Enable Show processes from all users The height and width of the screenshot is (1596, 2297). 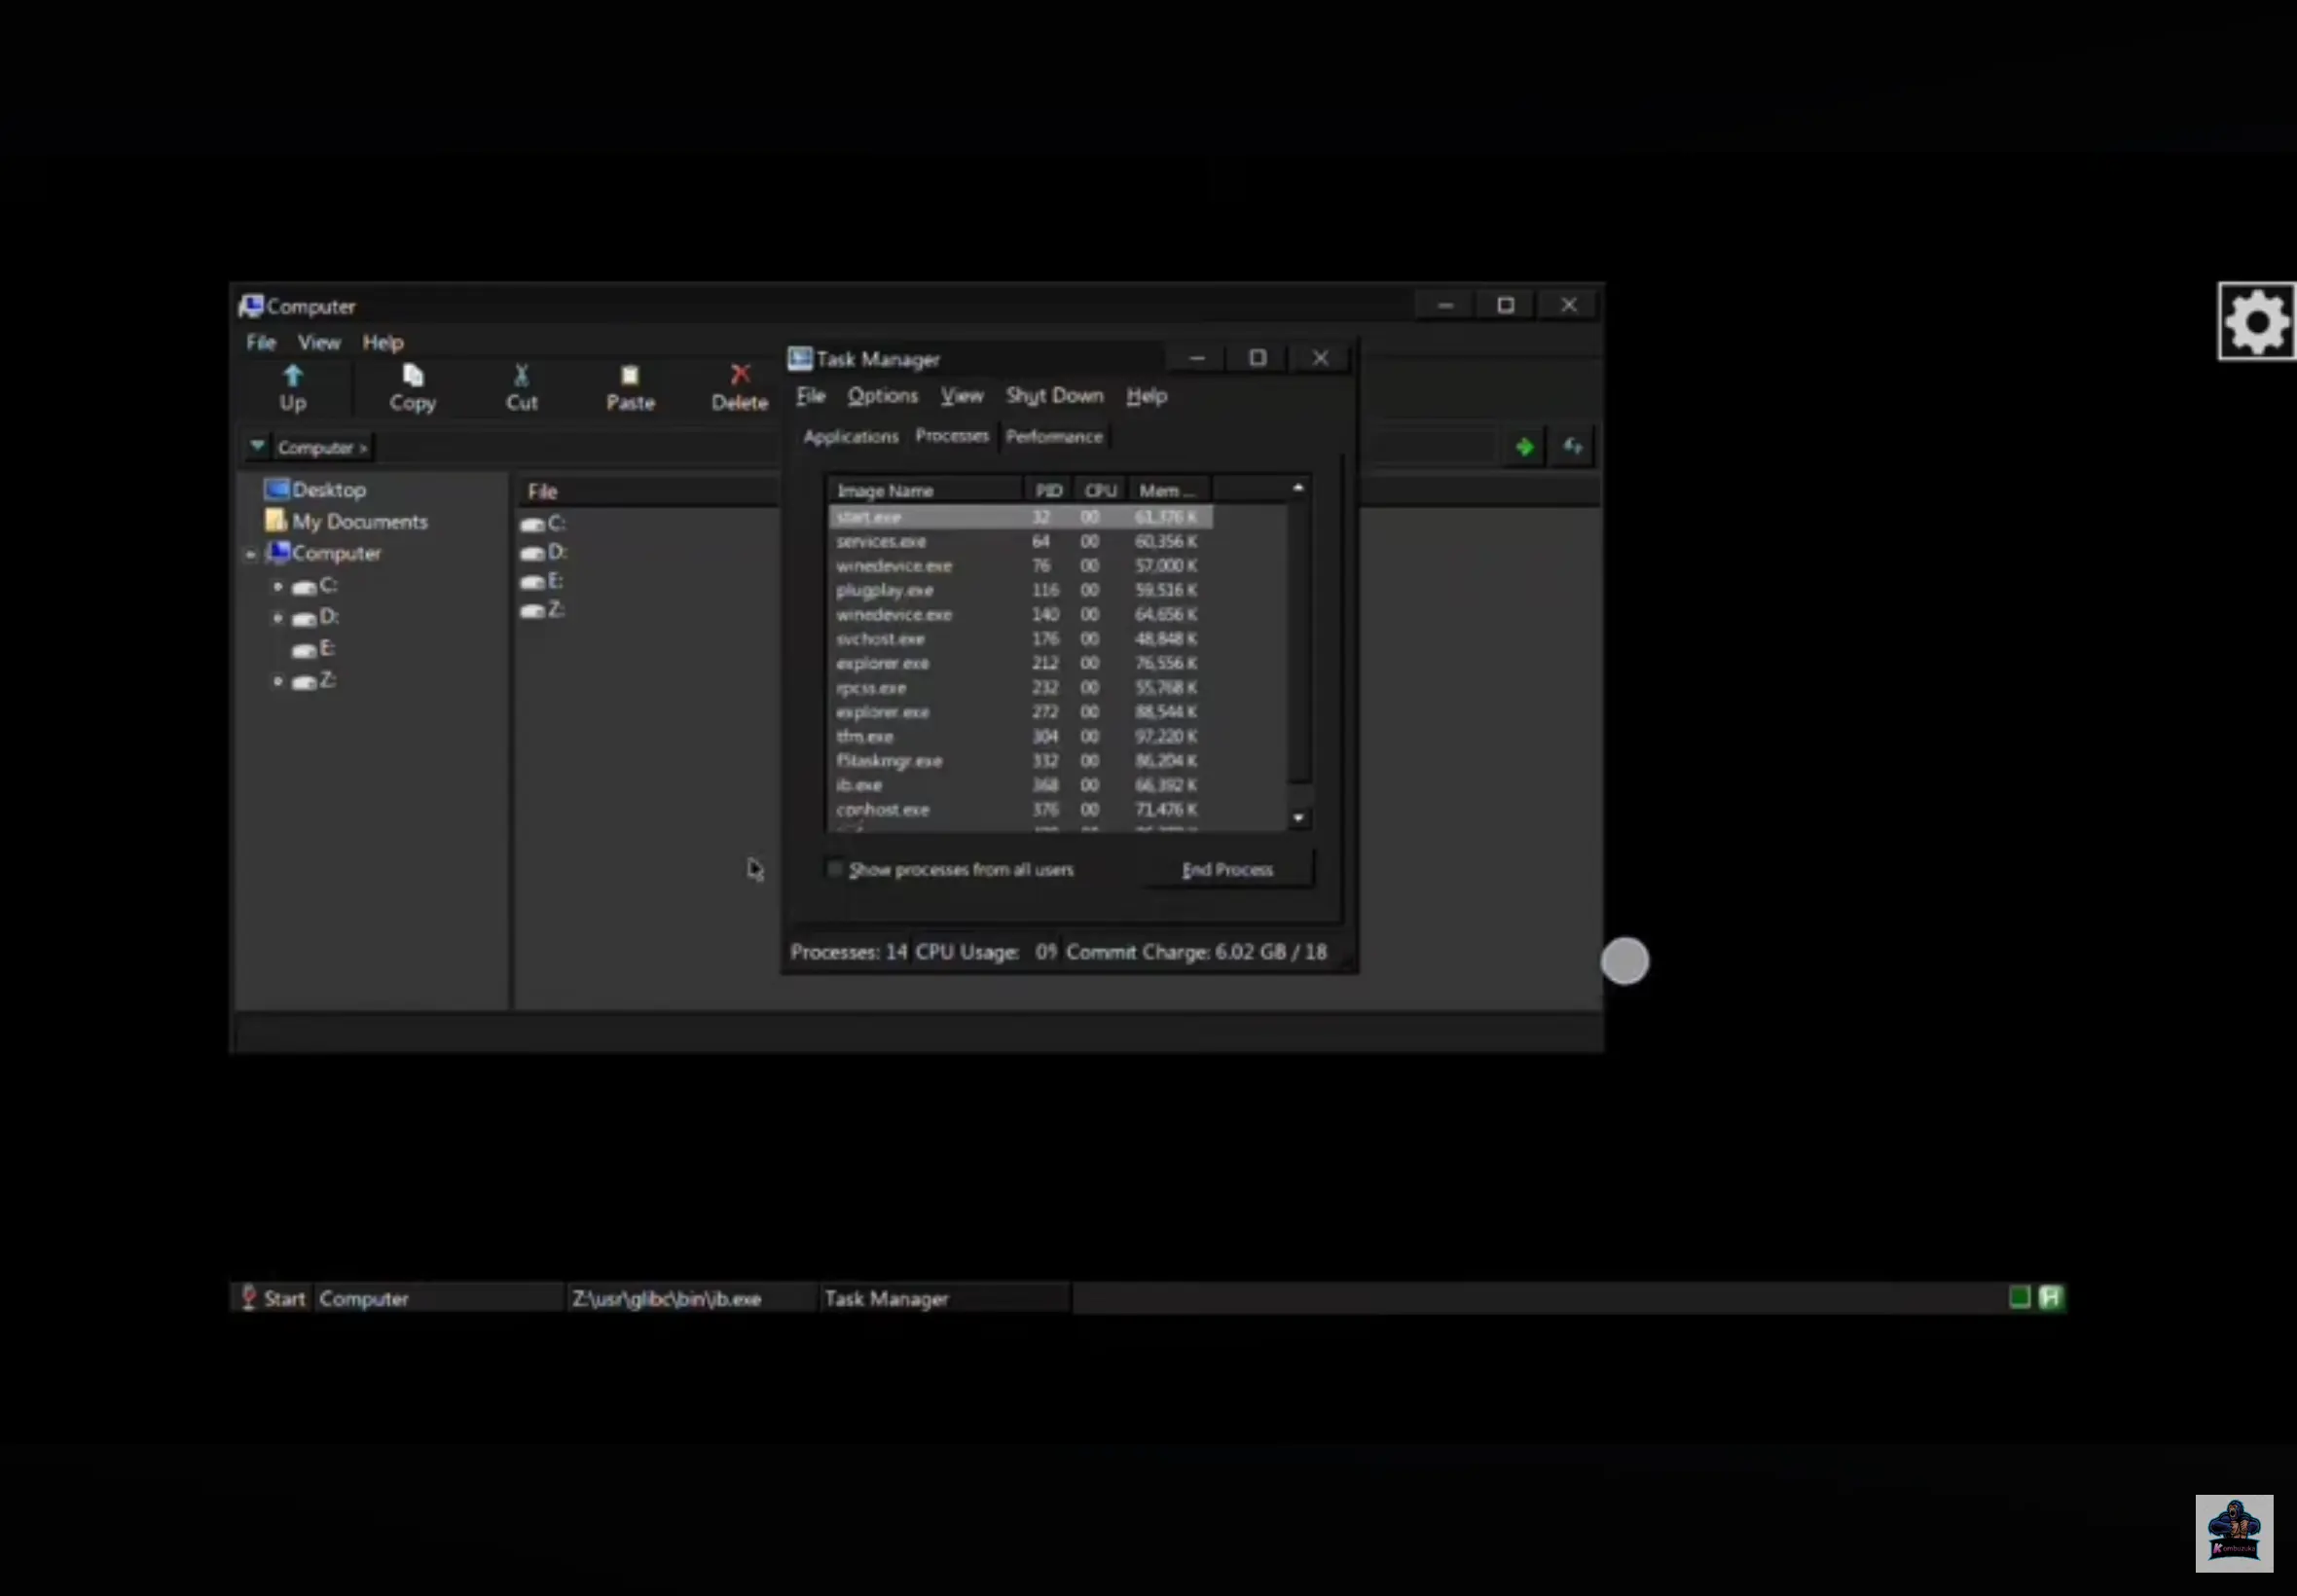836,869
